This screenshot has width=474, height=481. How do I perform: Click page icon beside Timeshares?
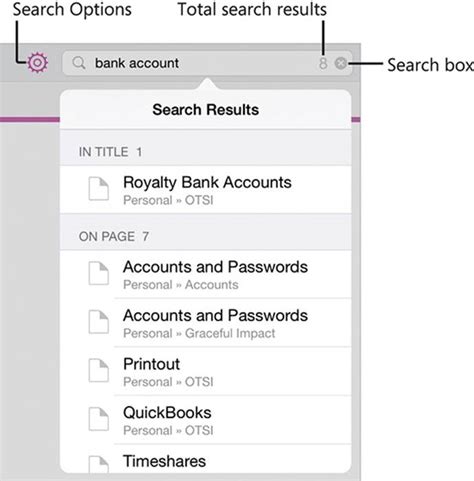tap(99, 465)
